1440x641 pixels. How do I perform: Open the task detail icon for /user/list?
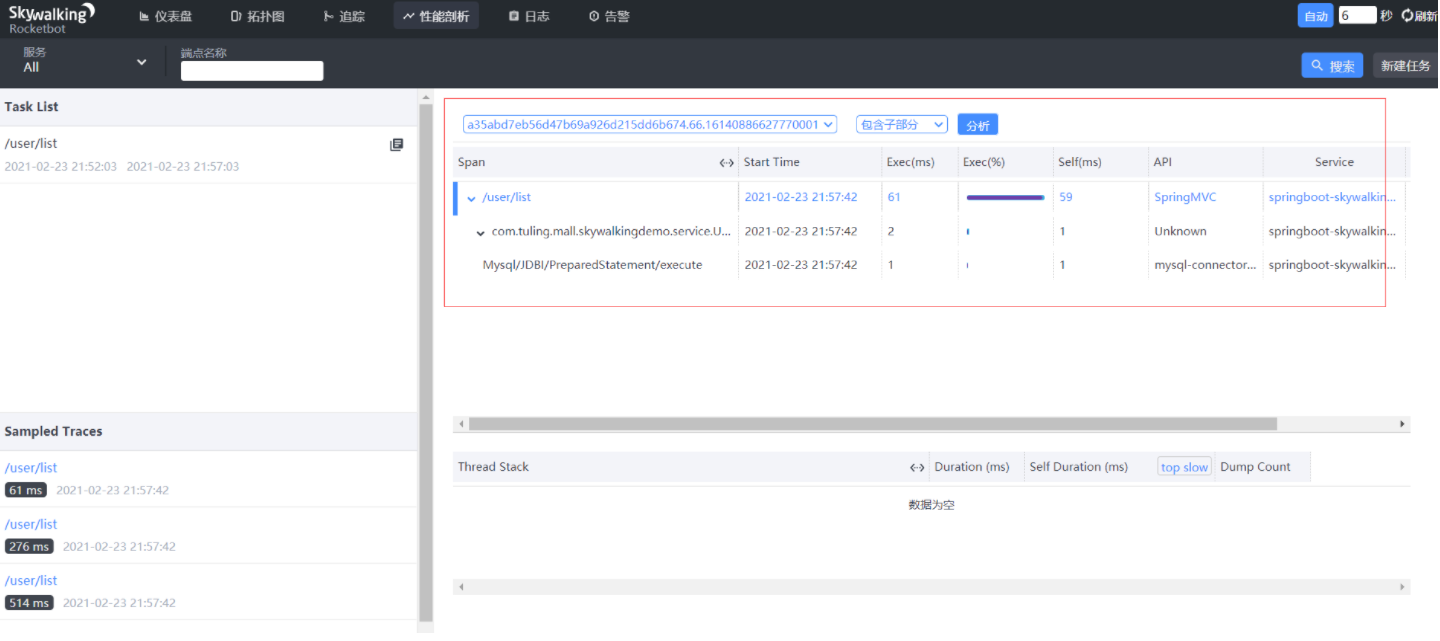pyautogui.click(x=396, y=145)
